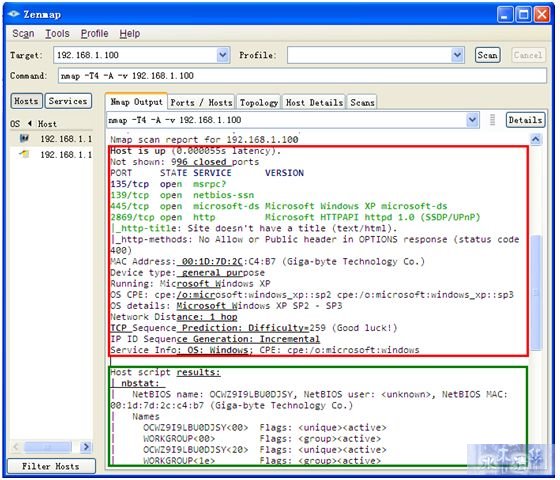This screenshot has width=560, height=480.
Task: Click the '445/tcp' microsoft-ds line
Action: coord(279,206)
